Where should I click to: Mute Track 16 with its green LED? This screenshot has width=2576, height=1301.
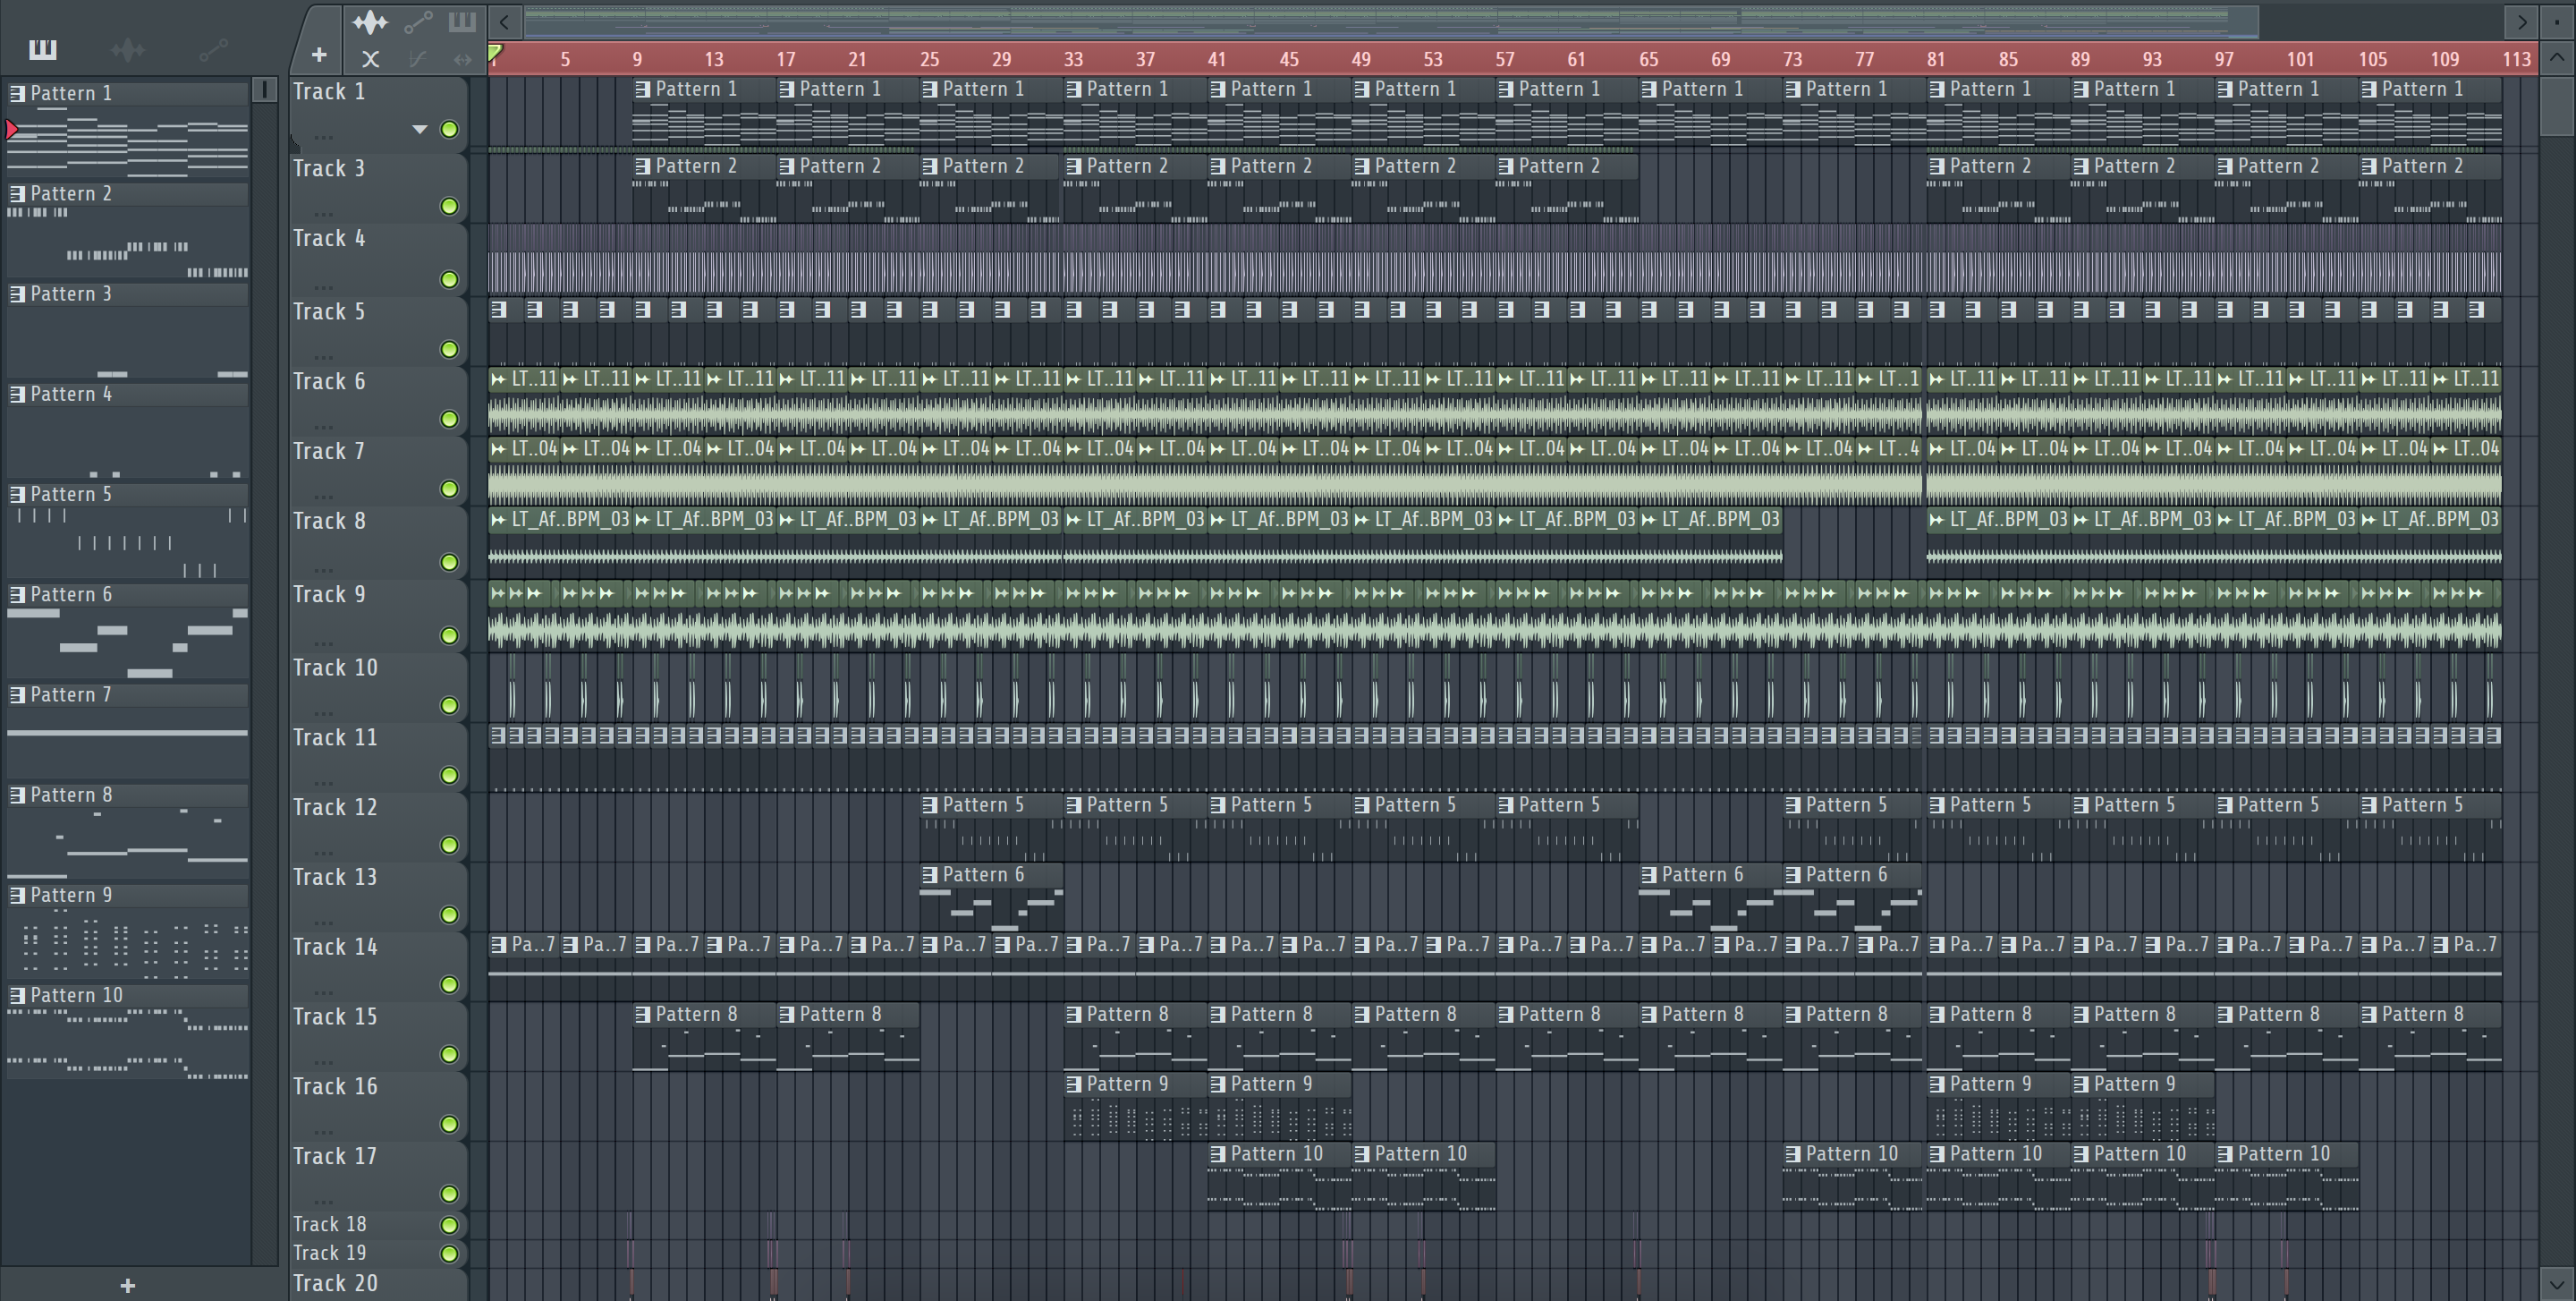[450, 1124]
